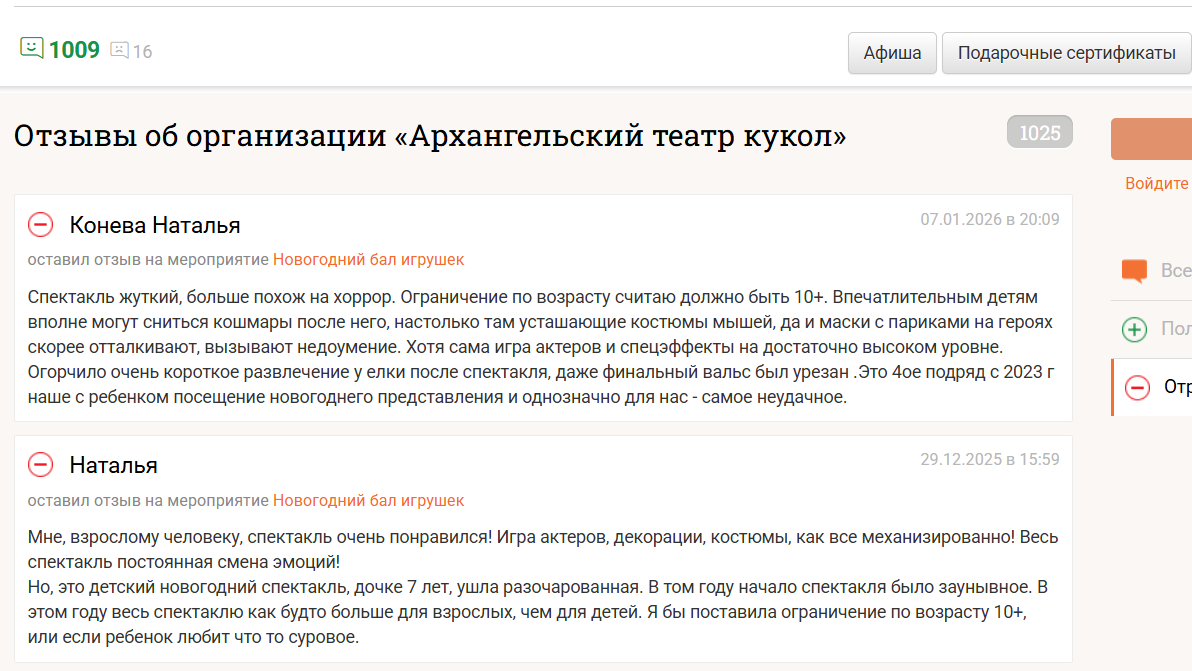Screen dimensions: 1192x671
Task: Click red minus icon beside Конева Наталья
Action: (x=40, y=225)
